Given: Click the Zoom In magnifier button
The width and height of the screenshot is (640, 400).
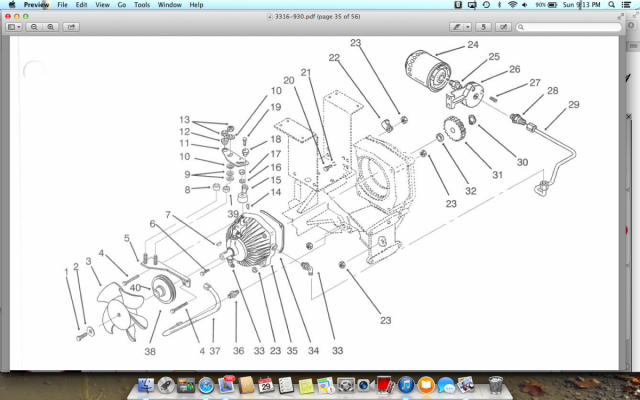Looking at the screenshot, I should [48, 27].
